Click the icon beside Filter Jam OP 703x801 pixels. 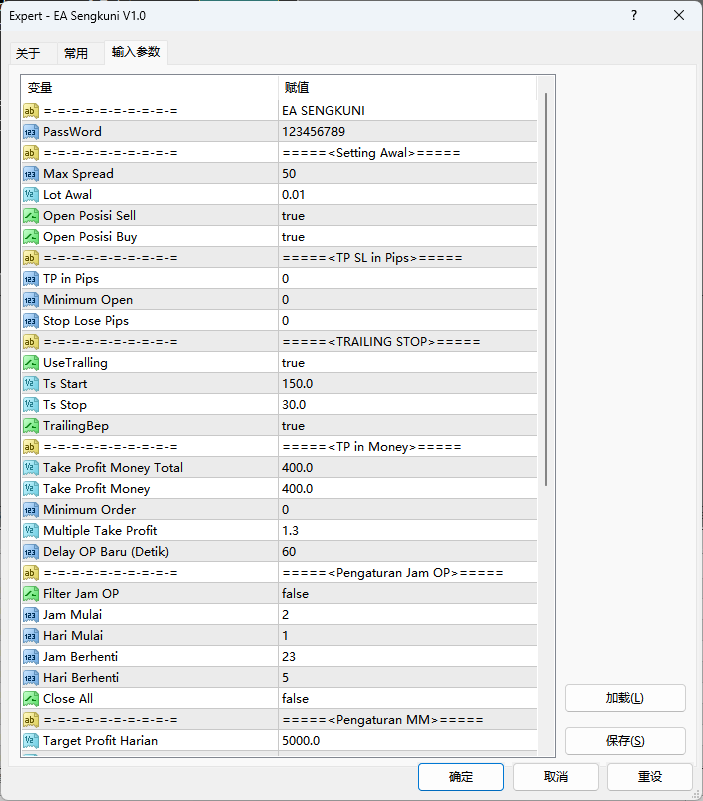point(31,594)
